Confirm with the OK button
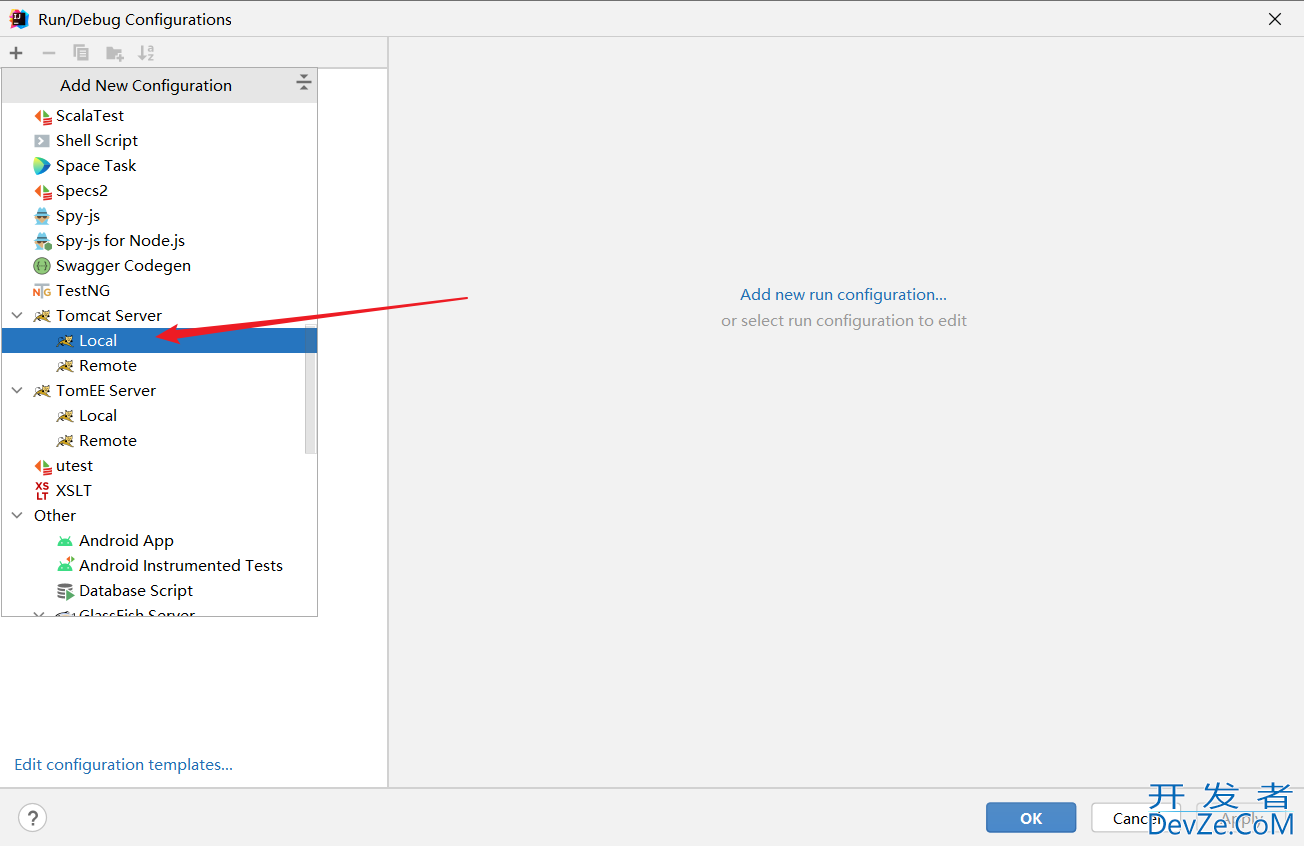 click(x=1031, y=818)
